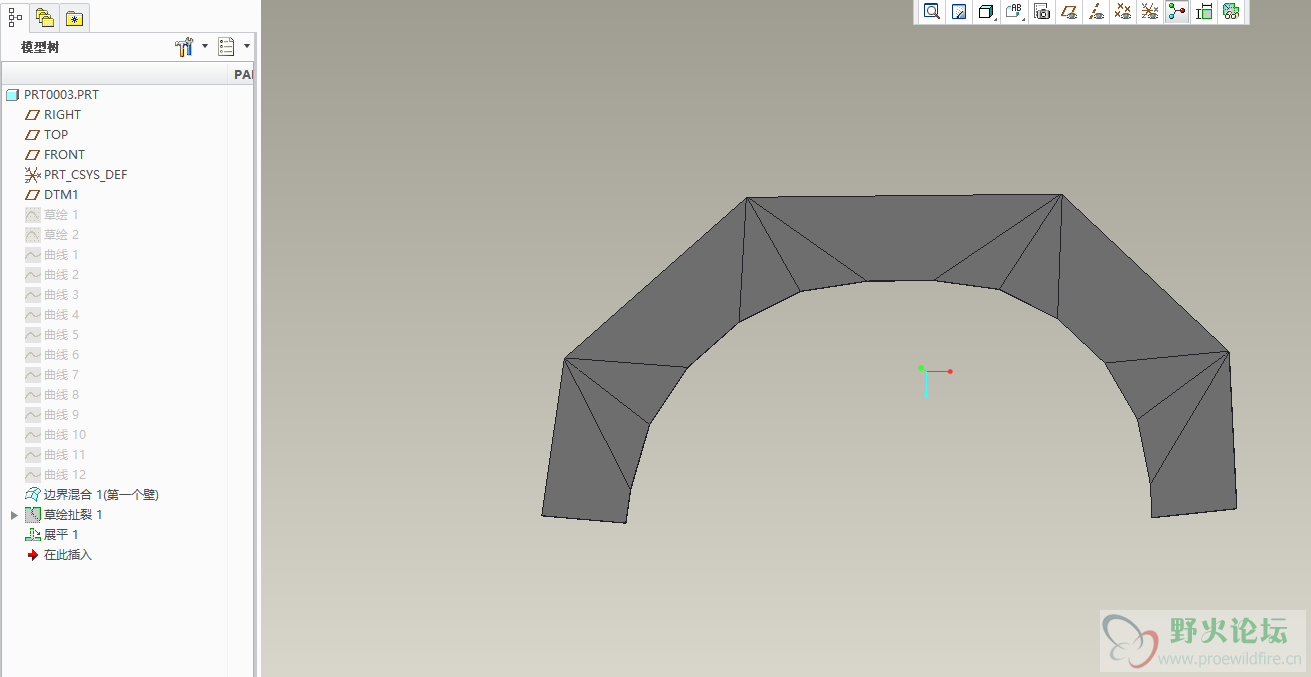Select 草绘 1 sketch feature
The image size is (1311, 677).
coord(61,215)
